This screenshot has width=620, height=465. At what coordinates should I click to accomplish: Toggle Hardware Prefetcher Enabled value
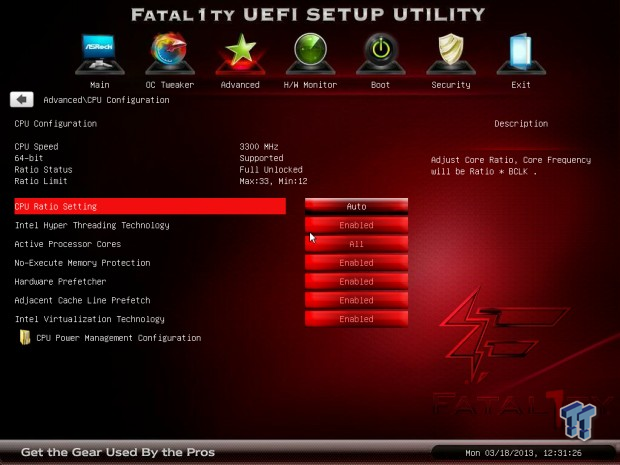pos(356,281)
